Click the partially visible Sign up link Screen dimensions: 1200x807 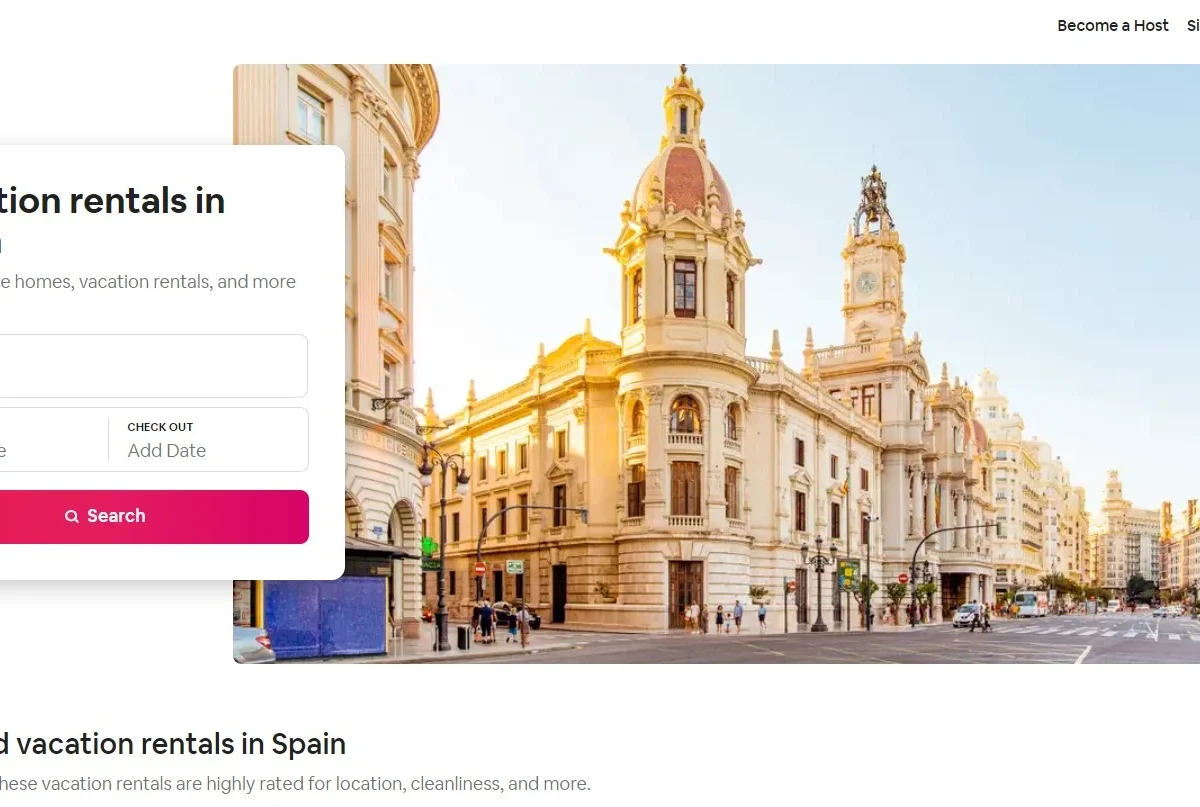(x=1193, y=26)
